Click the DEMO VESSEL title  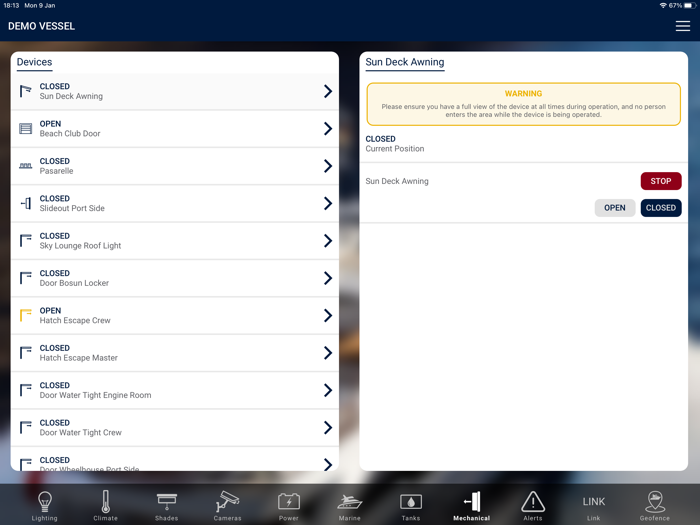tap(42, 26)
